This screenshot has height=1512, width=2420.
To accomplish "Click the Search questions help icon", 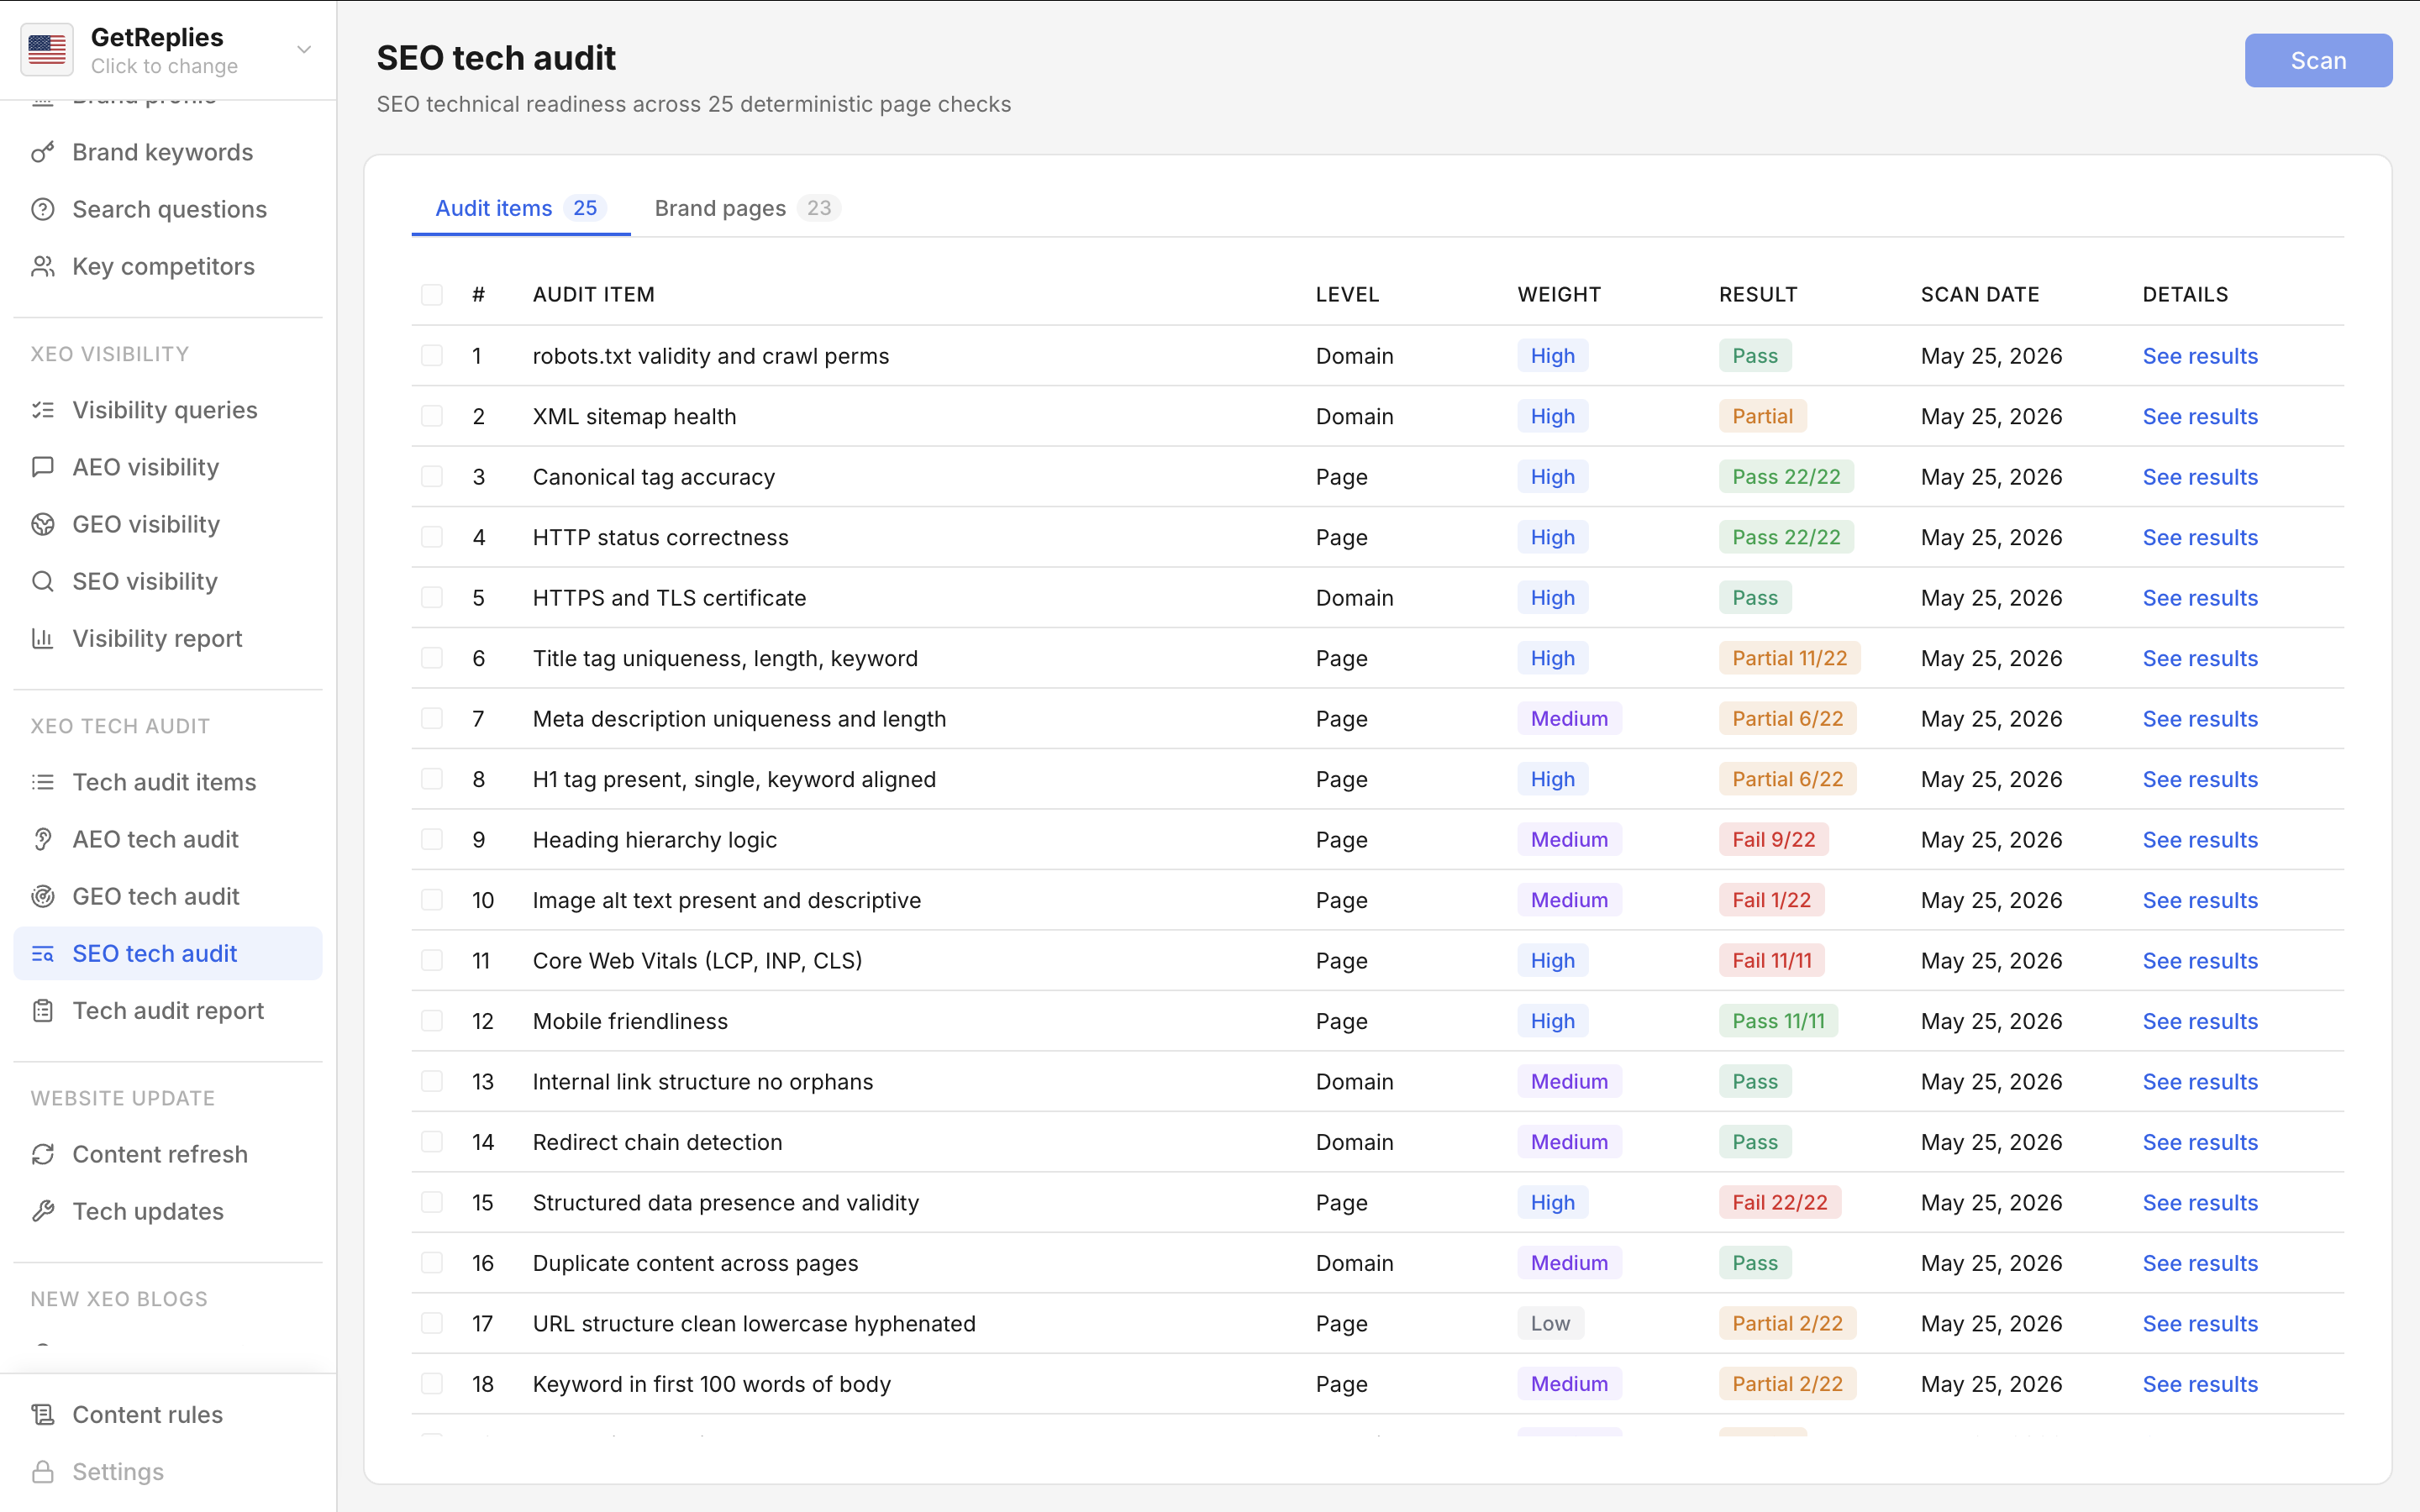I will pos(42,209).
